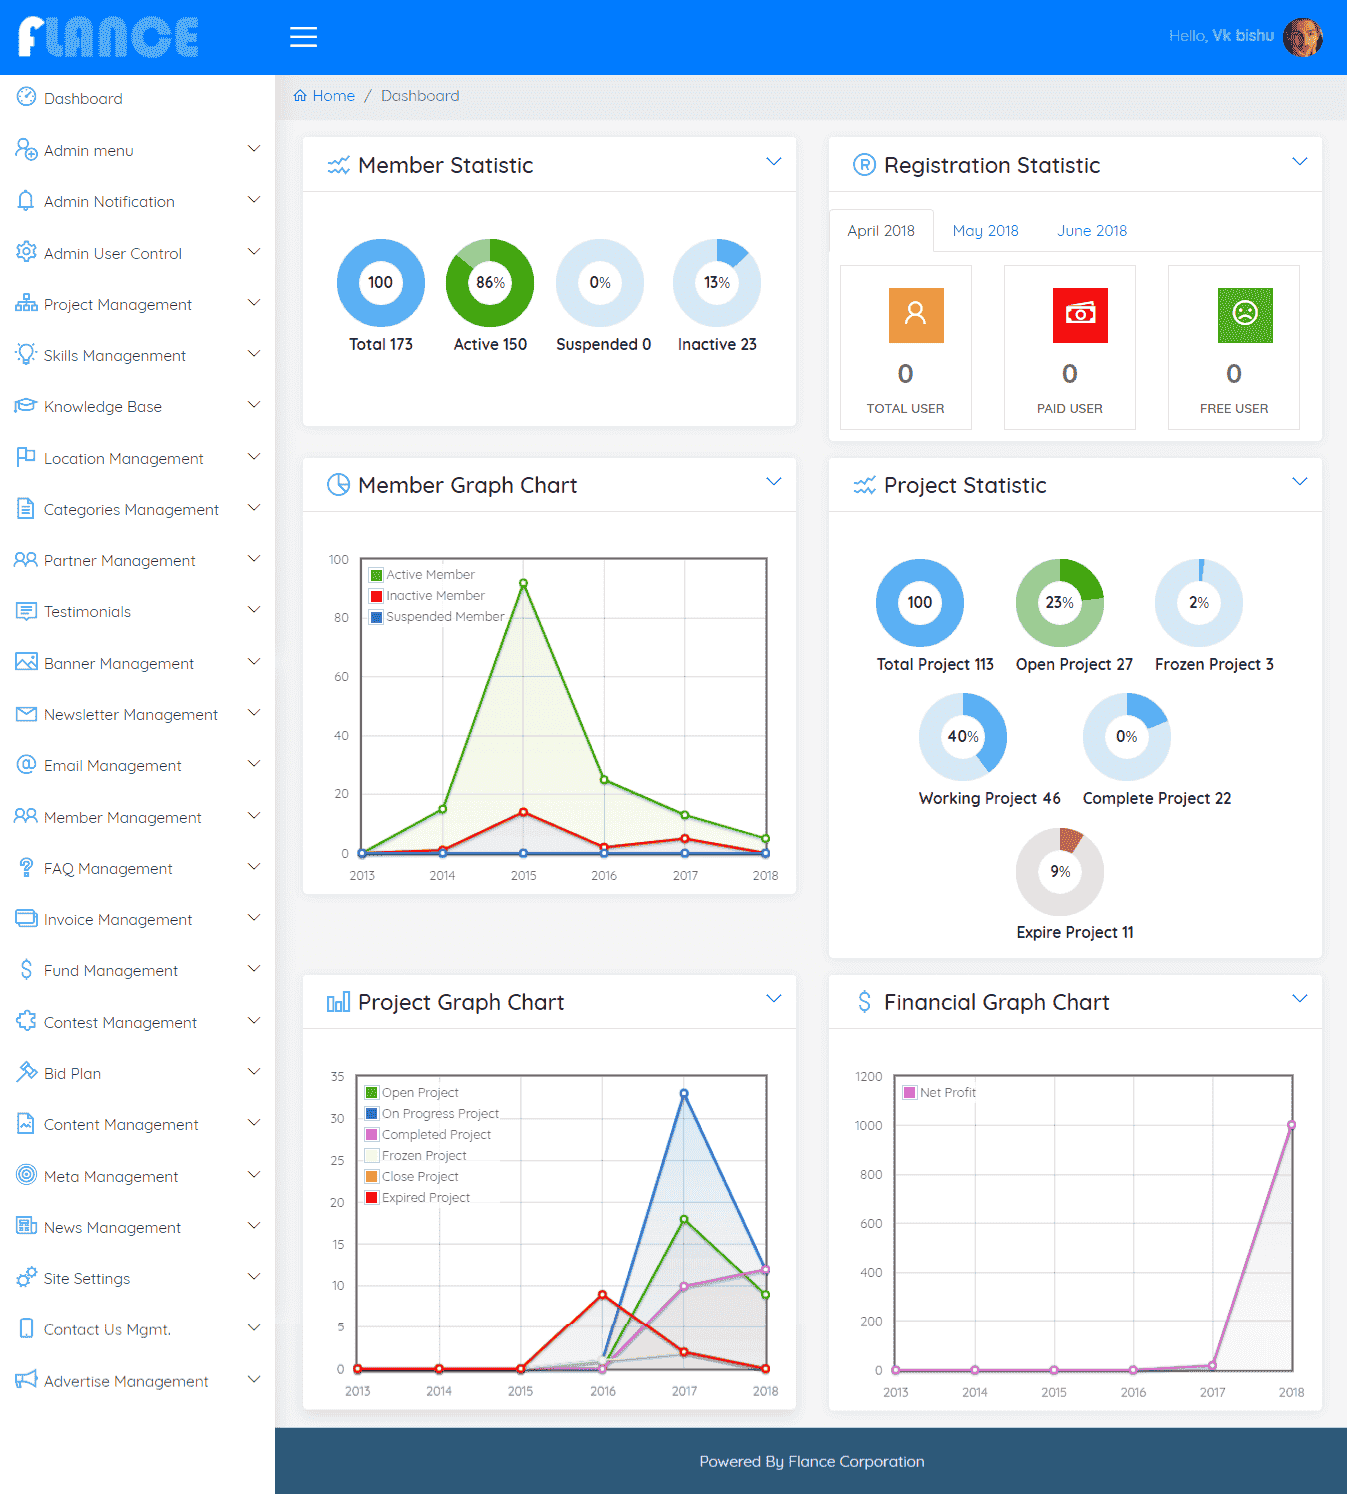Select the June 2018 tab
The image size is (1347, 1494).
click(1091, 231)
